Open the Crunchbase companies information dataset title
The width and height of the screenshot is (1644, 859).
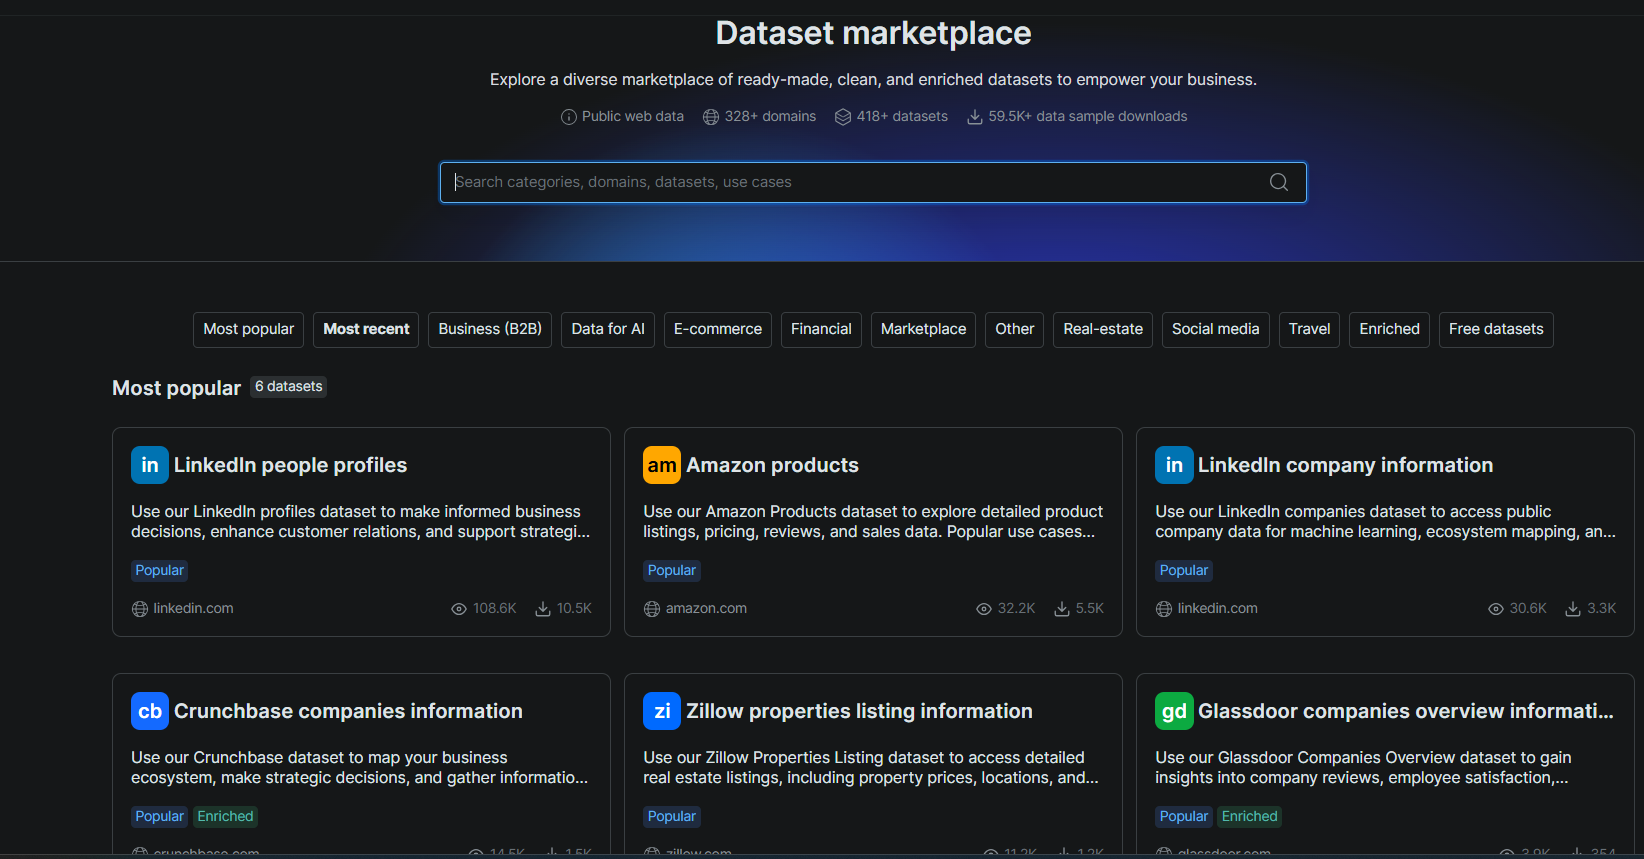348,711
